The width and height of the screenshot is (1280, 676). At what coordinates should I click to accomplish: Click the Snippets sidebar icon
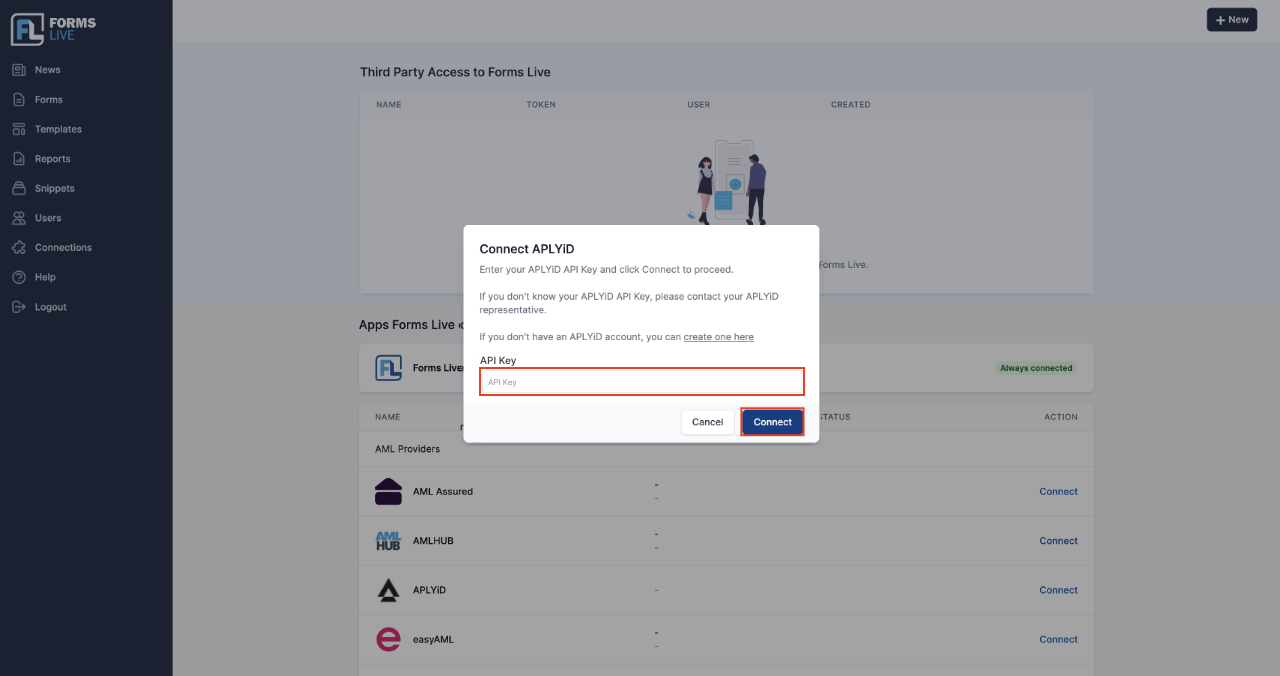[x=18, y=188]
